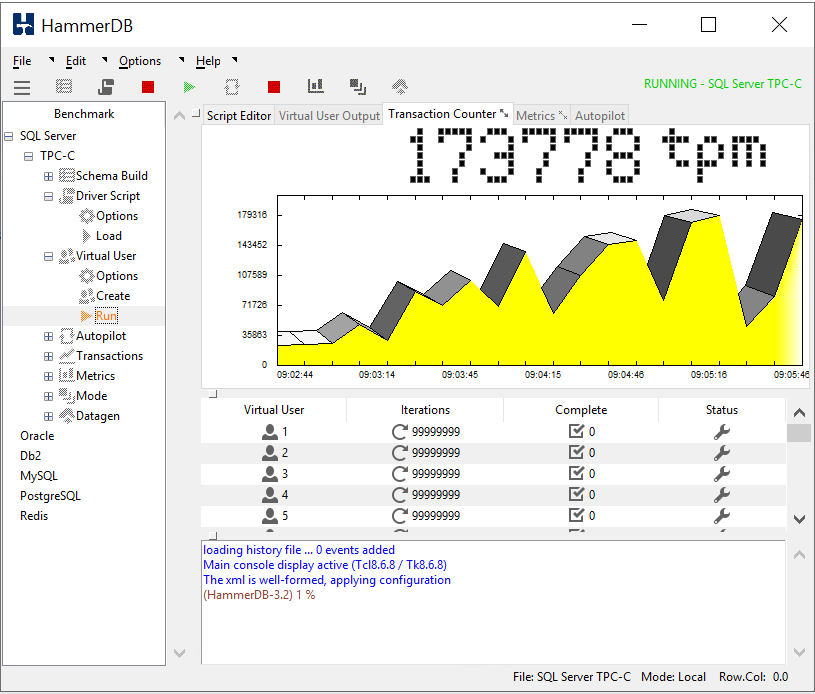This screenshot has width=815, height=694.
Task: Click the File menu dropdown arrow
Action: coord(51,60)
